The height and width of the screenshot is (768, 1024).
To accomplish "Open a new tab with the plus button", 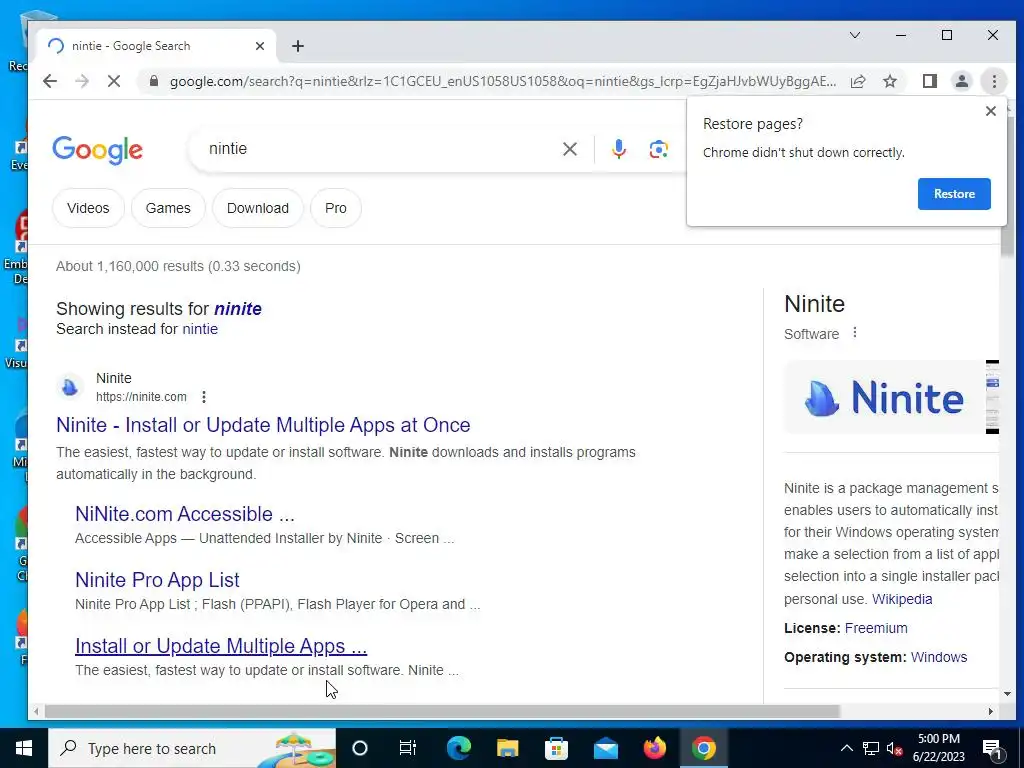I will (x=298, y=46).
